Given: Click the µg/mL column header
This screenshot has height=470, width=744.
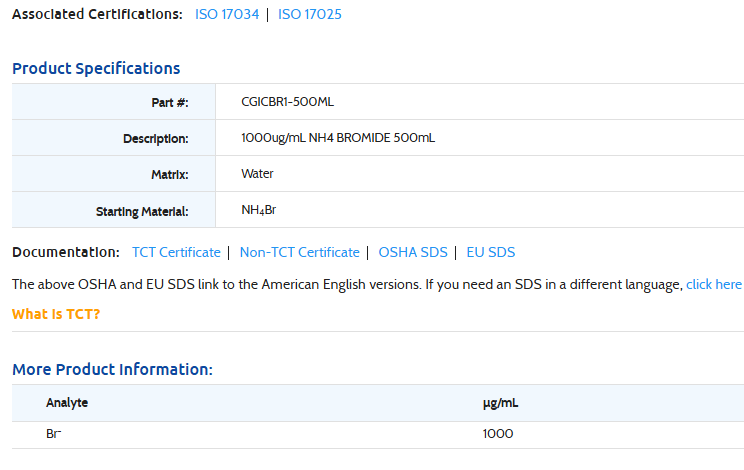Looking at the screenshot, I should [500, 403].
